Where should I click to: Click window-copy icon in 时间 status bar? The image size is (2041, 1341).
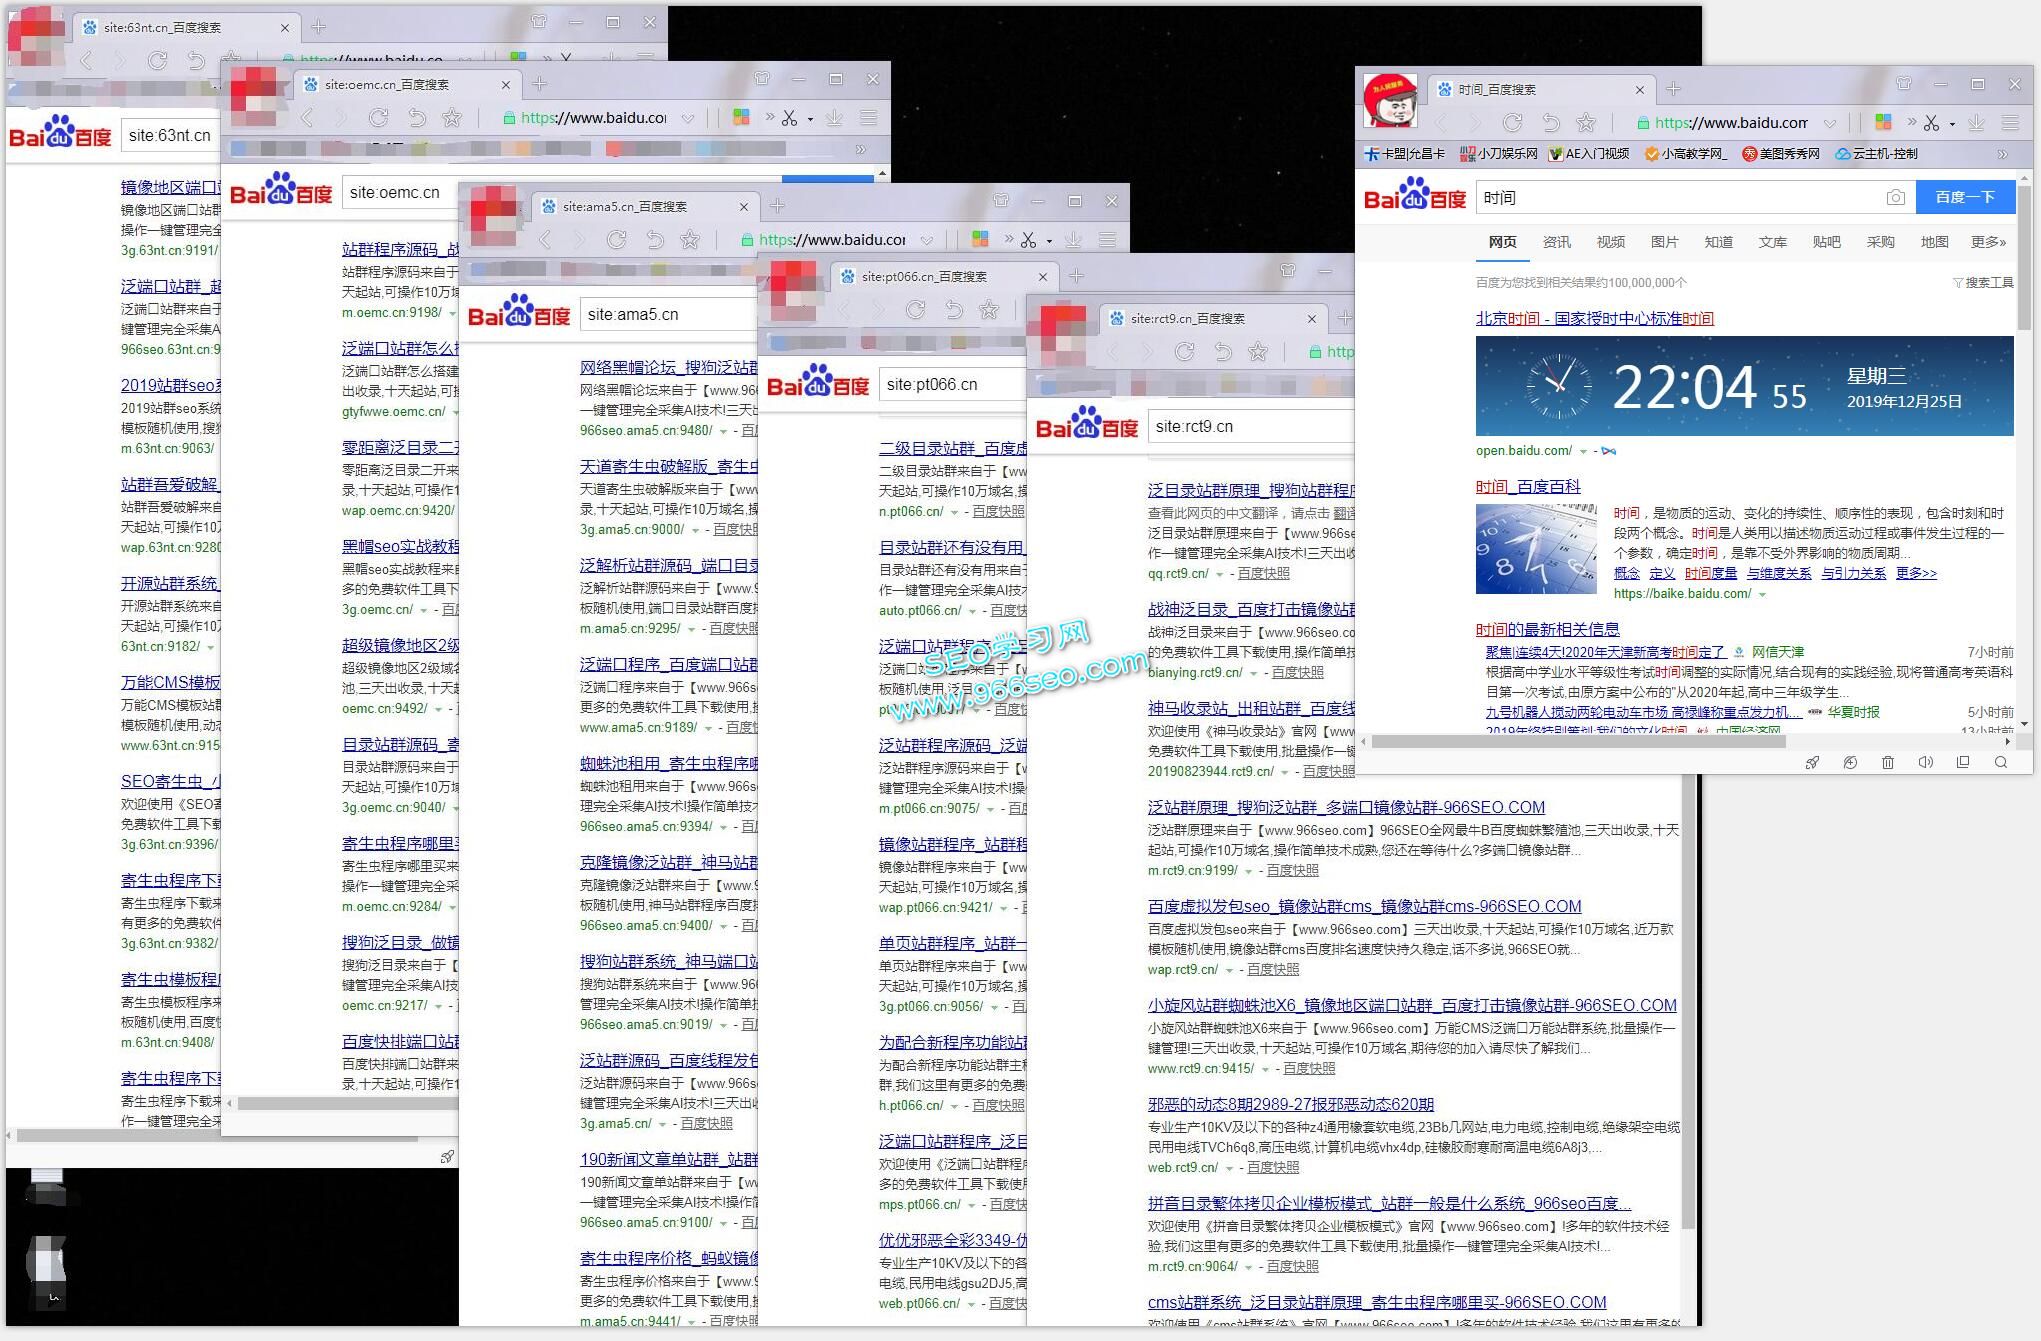1963,763
